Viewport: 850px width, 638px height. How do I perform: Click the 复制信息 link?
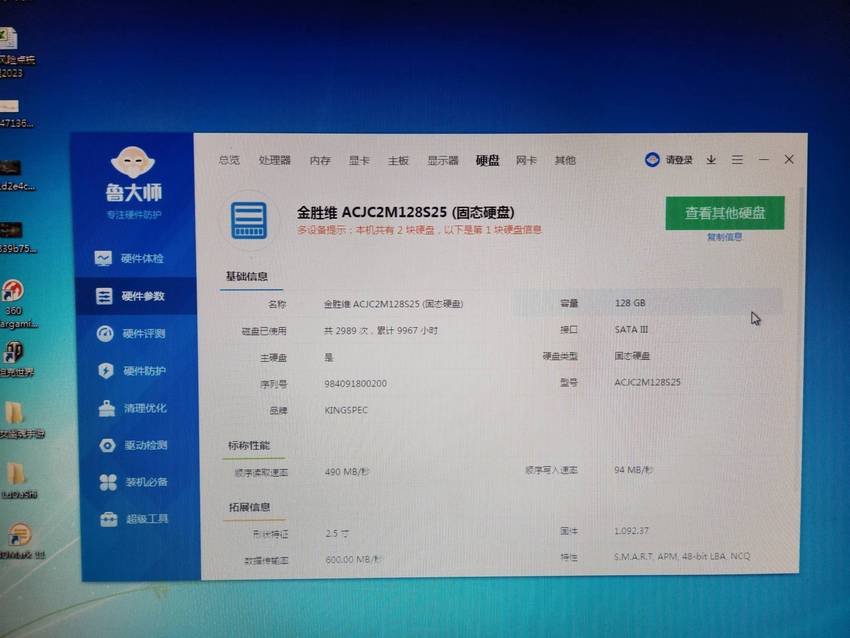coord(725,237)
